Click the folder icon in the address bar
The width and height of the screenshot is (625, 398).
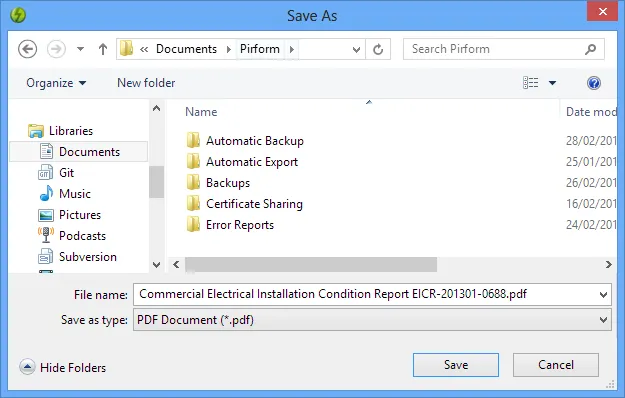click(126, 49)
